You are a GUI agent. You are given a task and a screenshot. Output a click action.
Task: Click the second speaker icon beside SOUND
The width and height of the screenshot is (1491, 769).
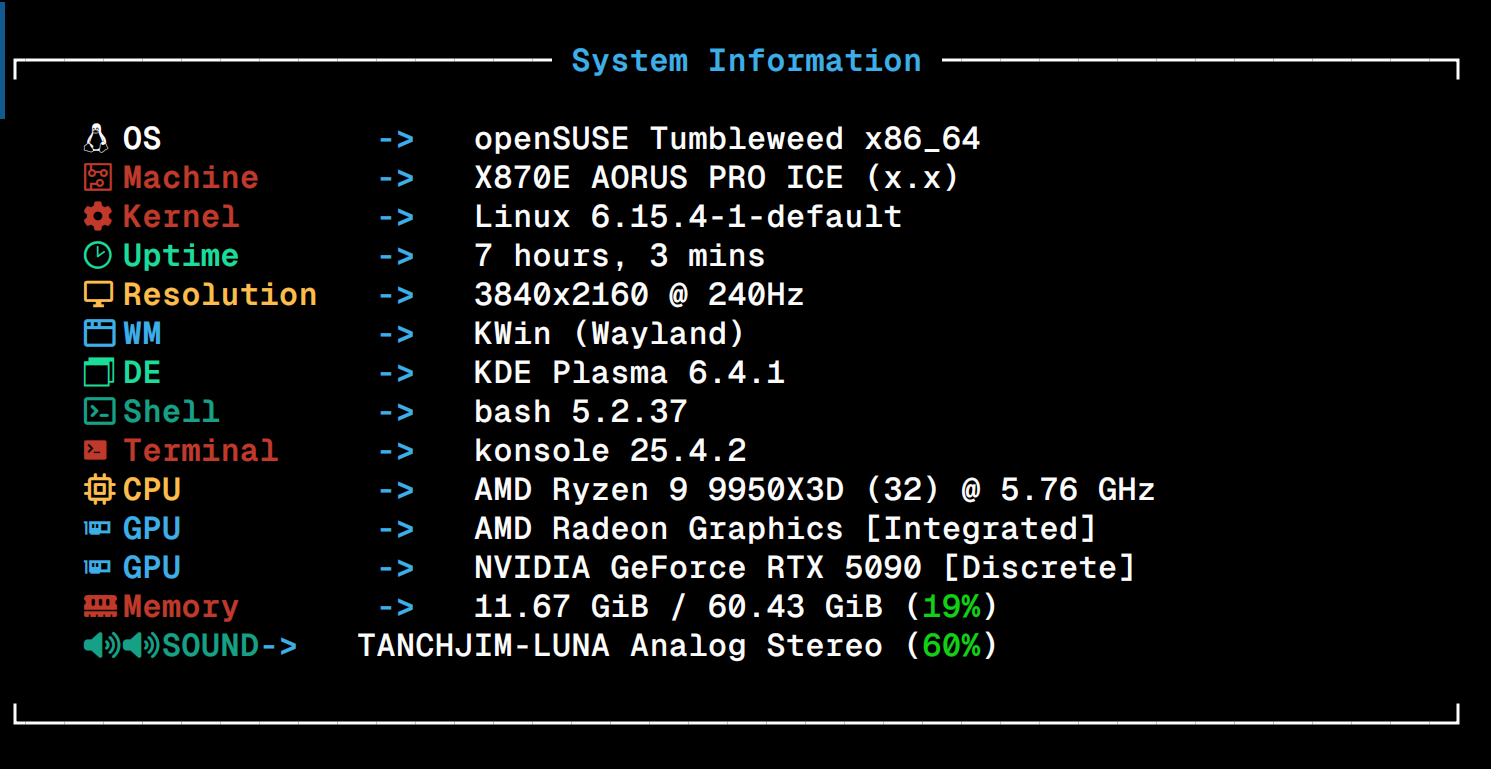coord(141,645)
